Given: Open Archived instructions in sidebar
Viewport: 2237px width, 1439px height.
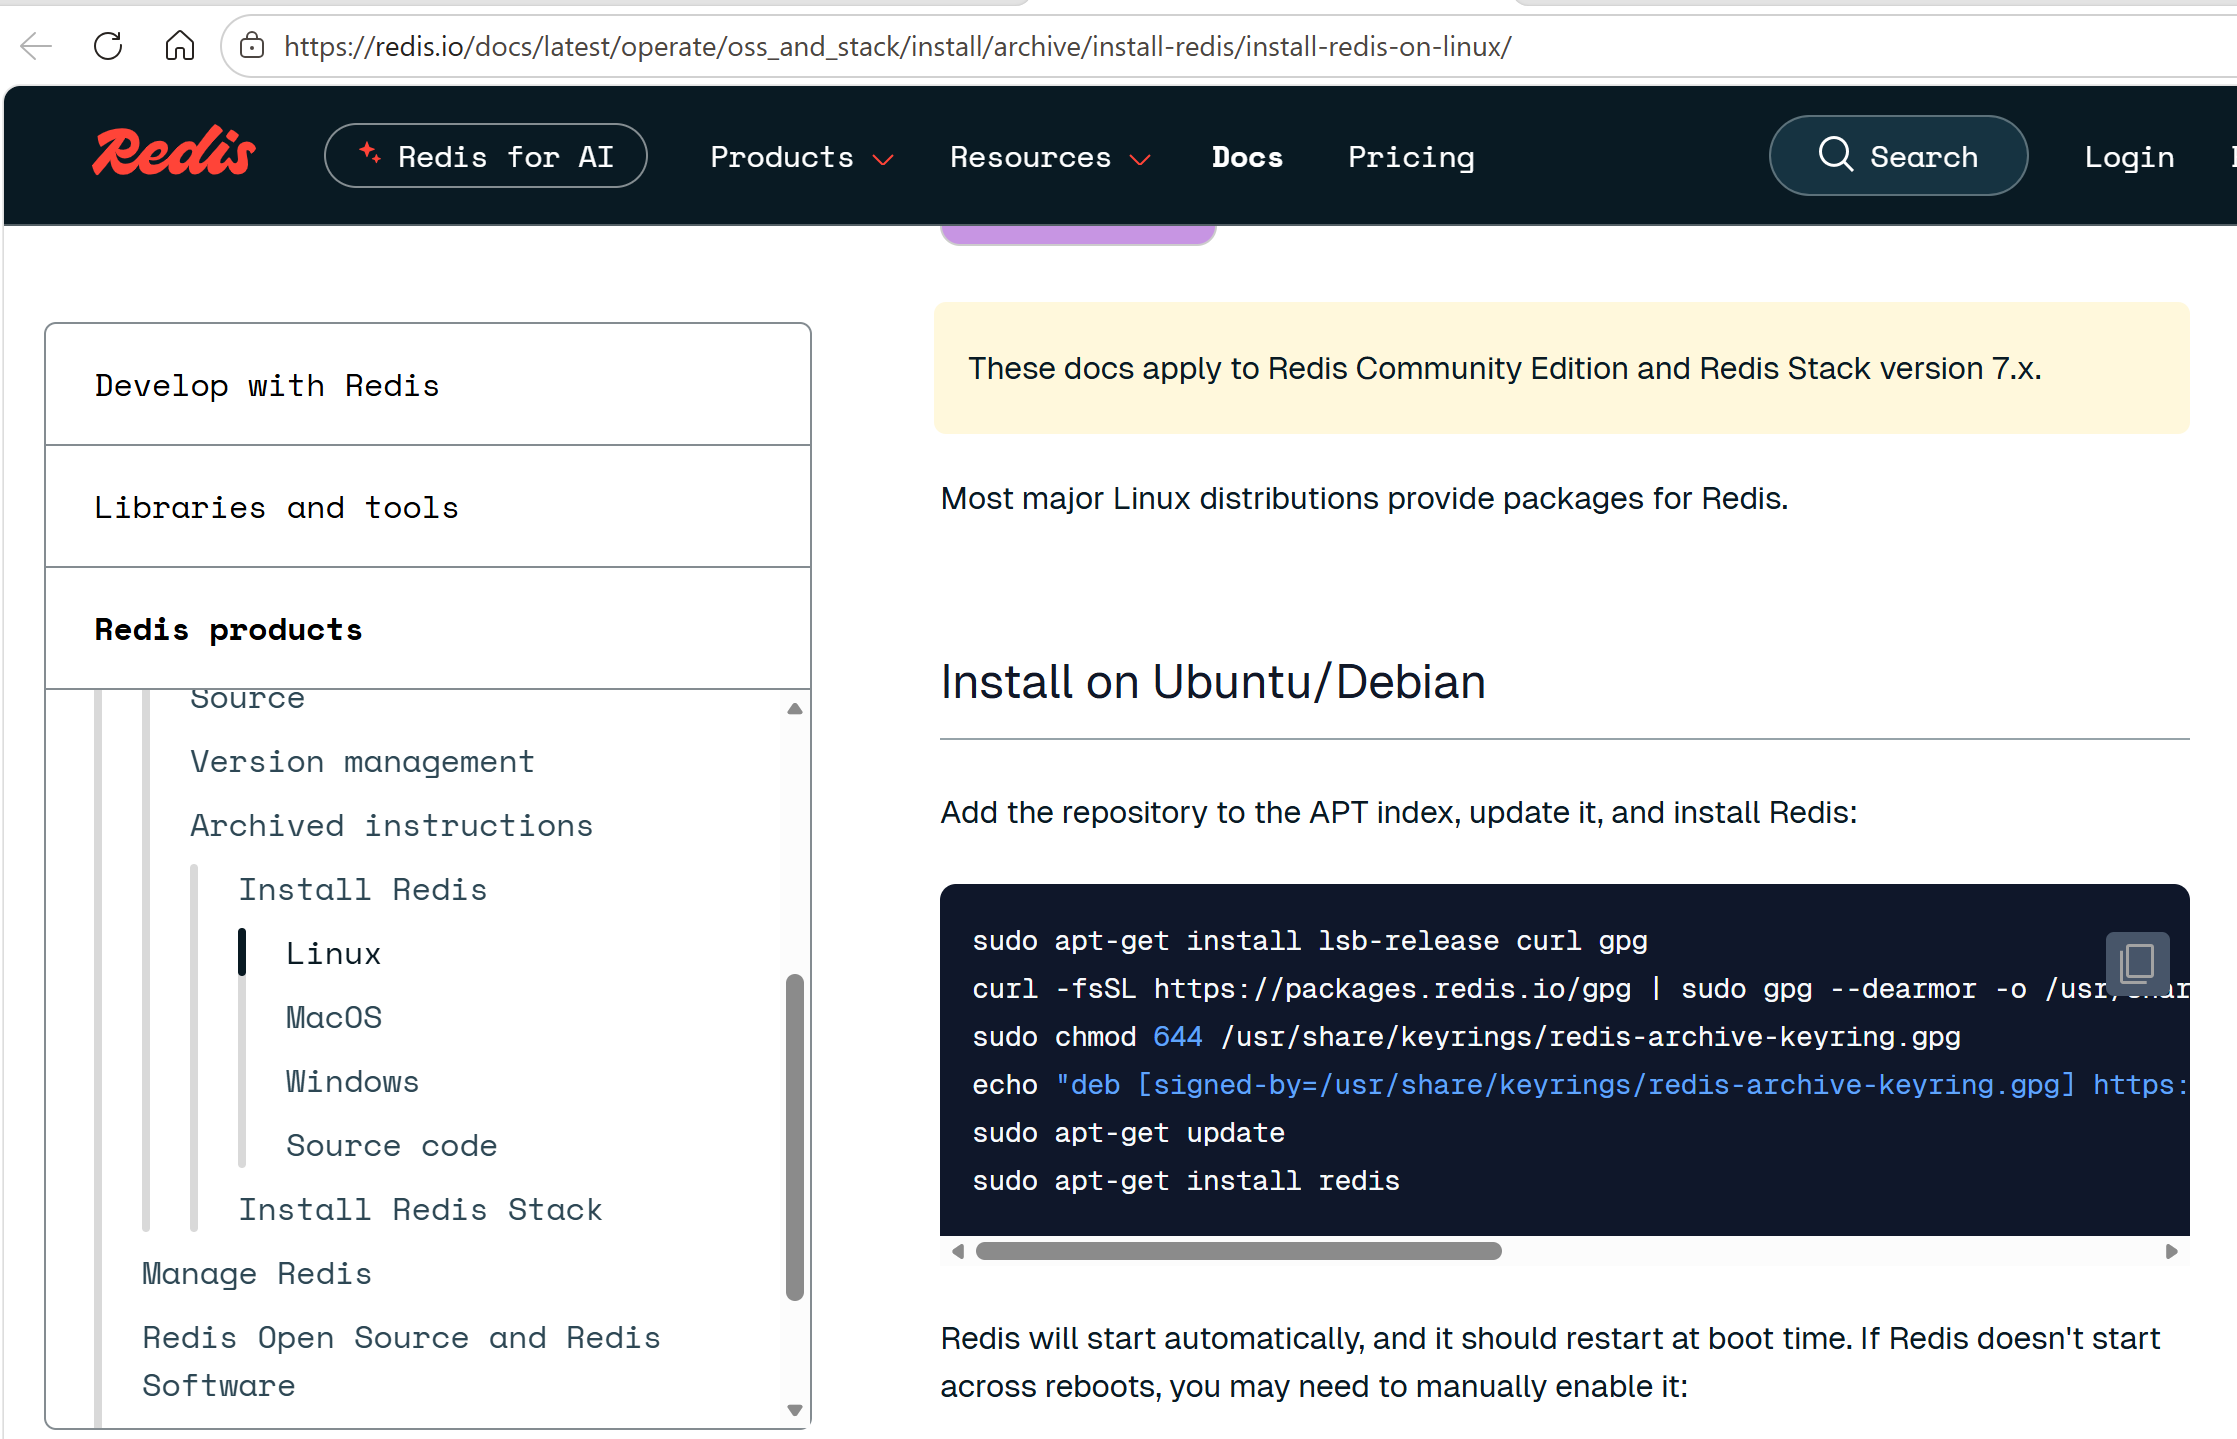Looking at the screenshot, I should tap(391, 826).
